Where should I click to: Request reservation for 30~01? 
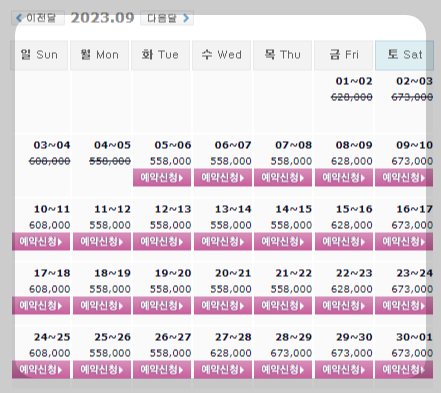(404, 369)
